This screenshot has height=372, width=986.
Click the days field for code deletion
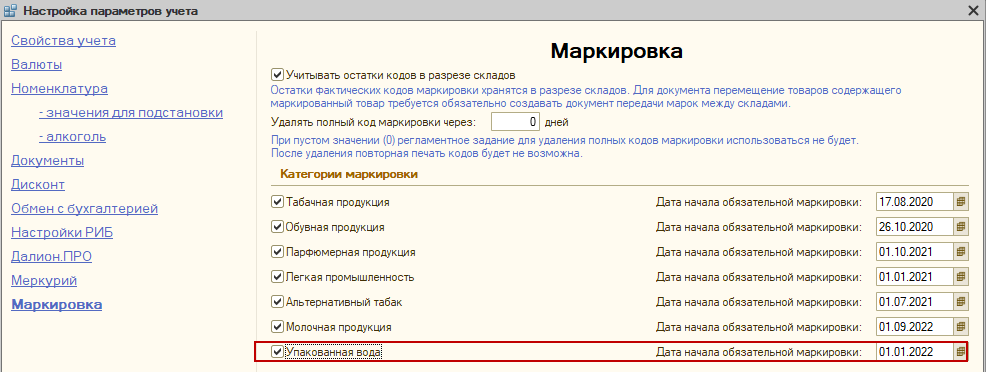515,121
